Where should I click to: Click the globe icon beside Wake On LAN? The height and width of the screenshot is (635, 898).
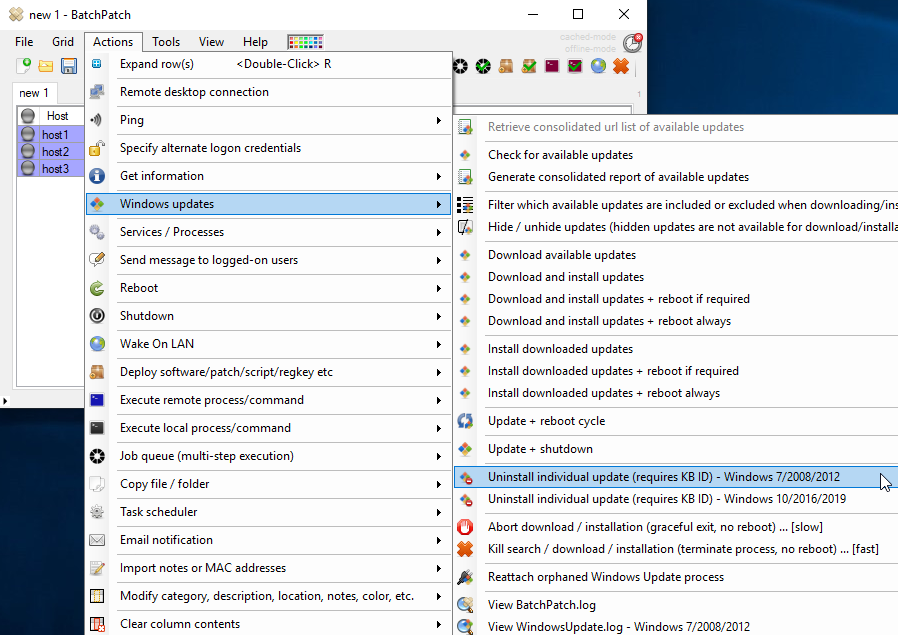click(97, 344)
